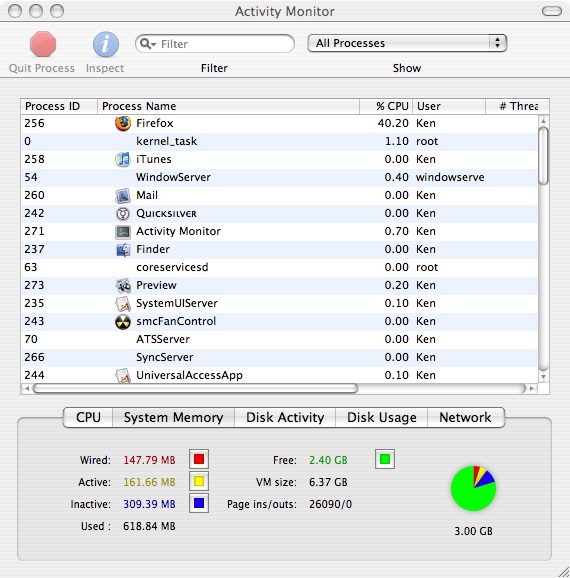Screen dimensions: 570x578
Task: Select the kernel_task process row
Action: 279,141
